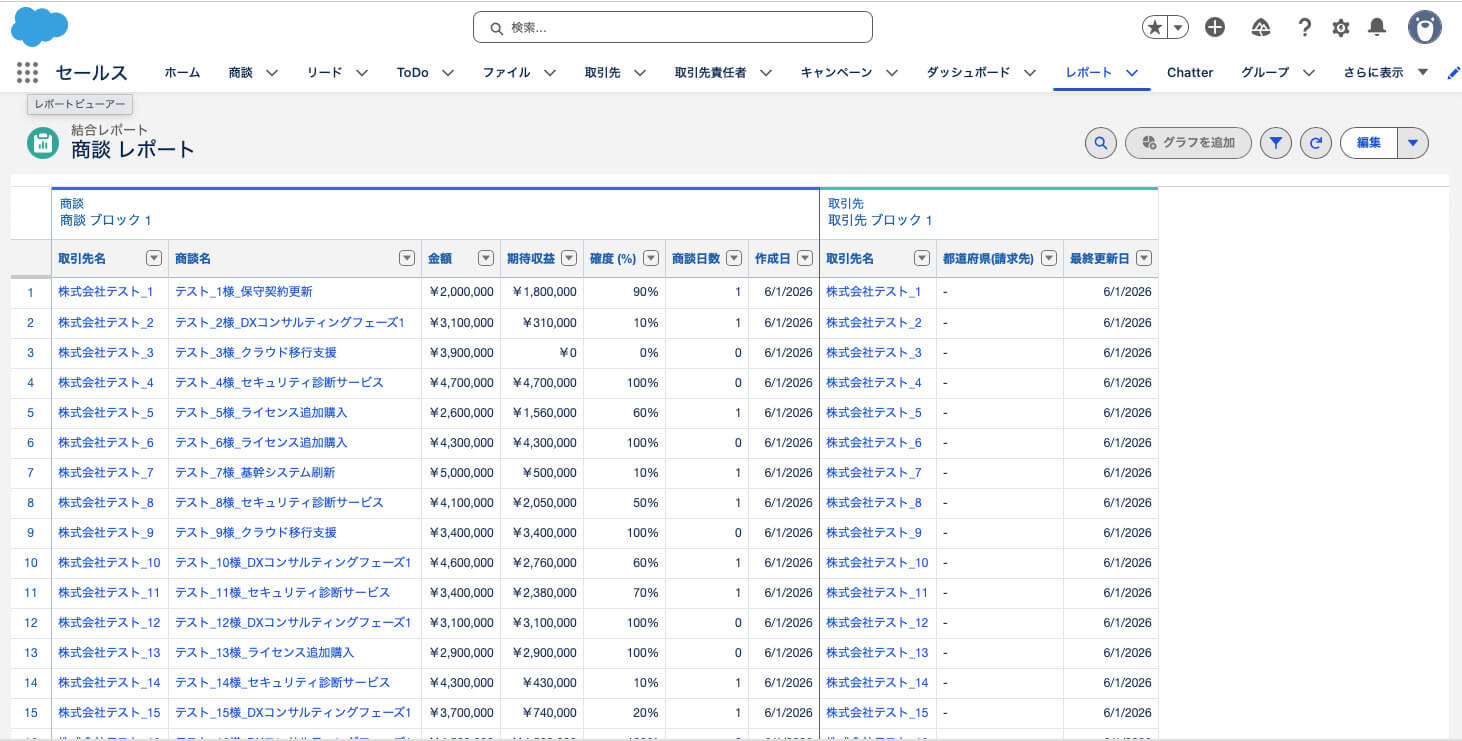This screenshot has width=1462, height=741.
Task: Click row number 8
Action: (31, 502)
